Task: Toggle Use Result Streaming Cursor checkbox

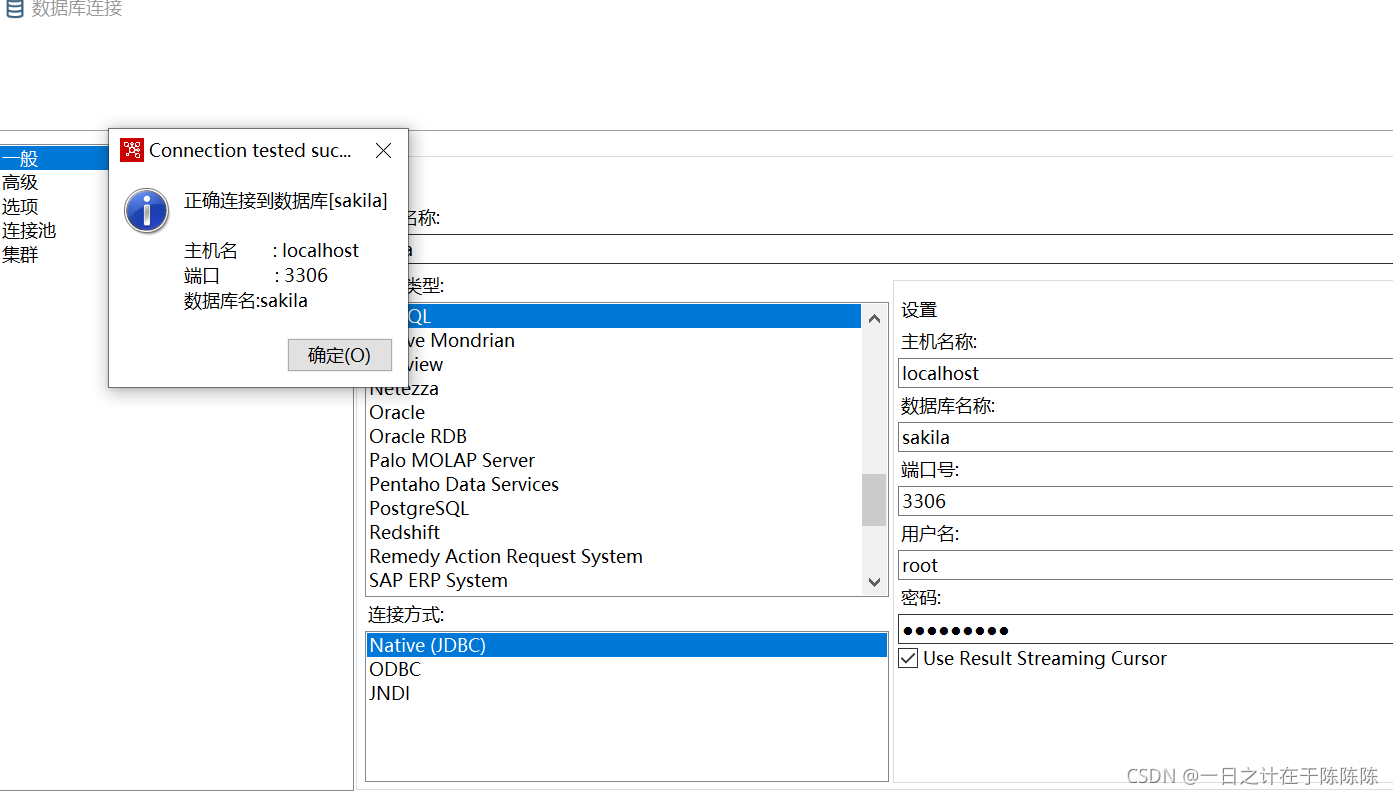Action: coord(908,659)
